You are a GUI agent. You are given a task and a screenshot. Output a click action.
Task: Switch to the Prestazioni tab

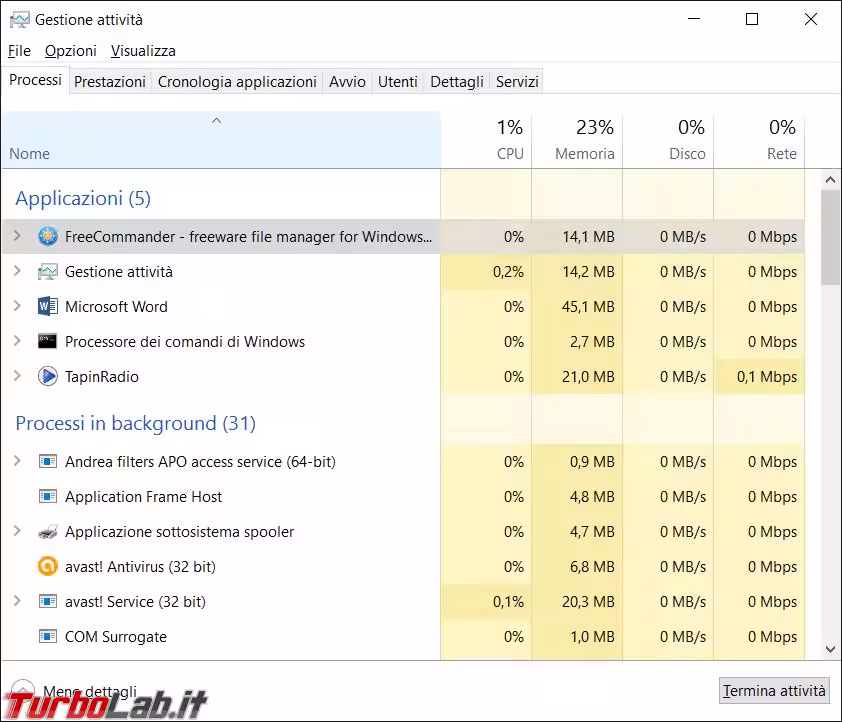110,82
